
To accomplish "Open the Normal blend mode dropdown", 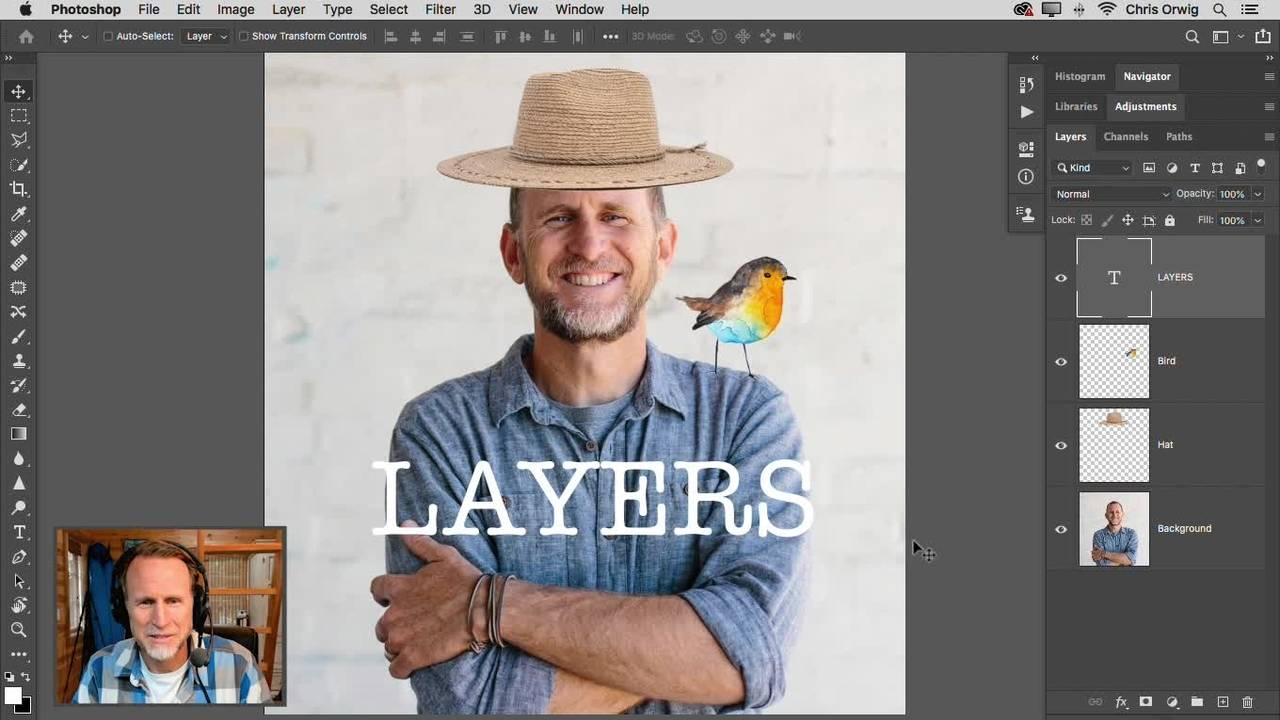I will 1112,194.
